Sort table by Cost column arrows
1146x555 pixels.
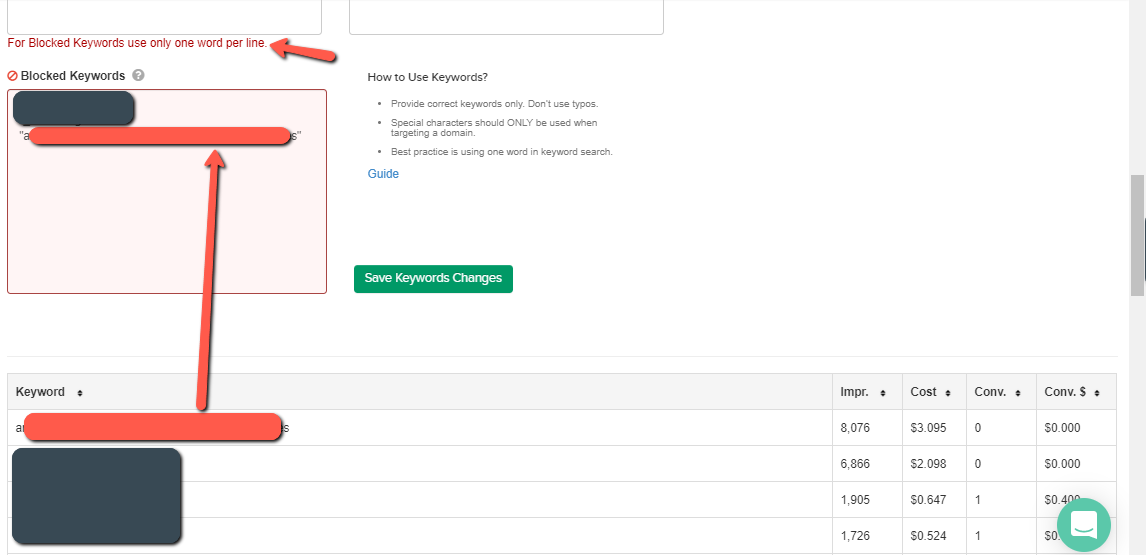[x=949, y=393]
